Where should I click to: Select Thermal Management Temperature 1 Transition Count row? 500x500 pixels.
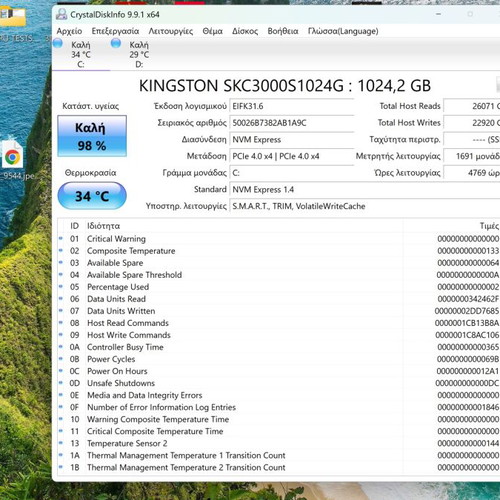(279, 455)
